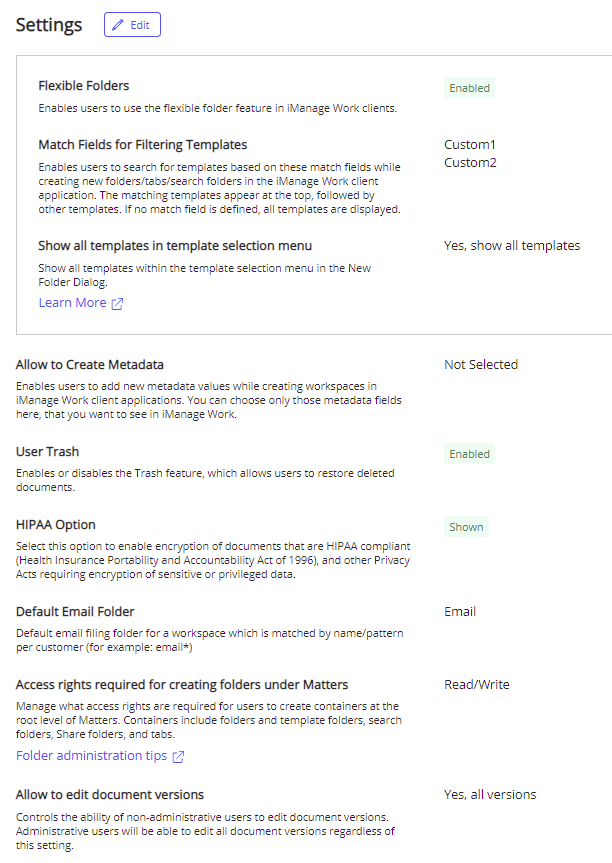Click the Not Selected metadata value

[x=481, y=365]
